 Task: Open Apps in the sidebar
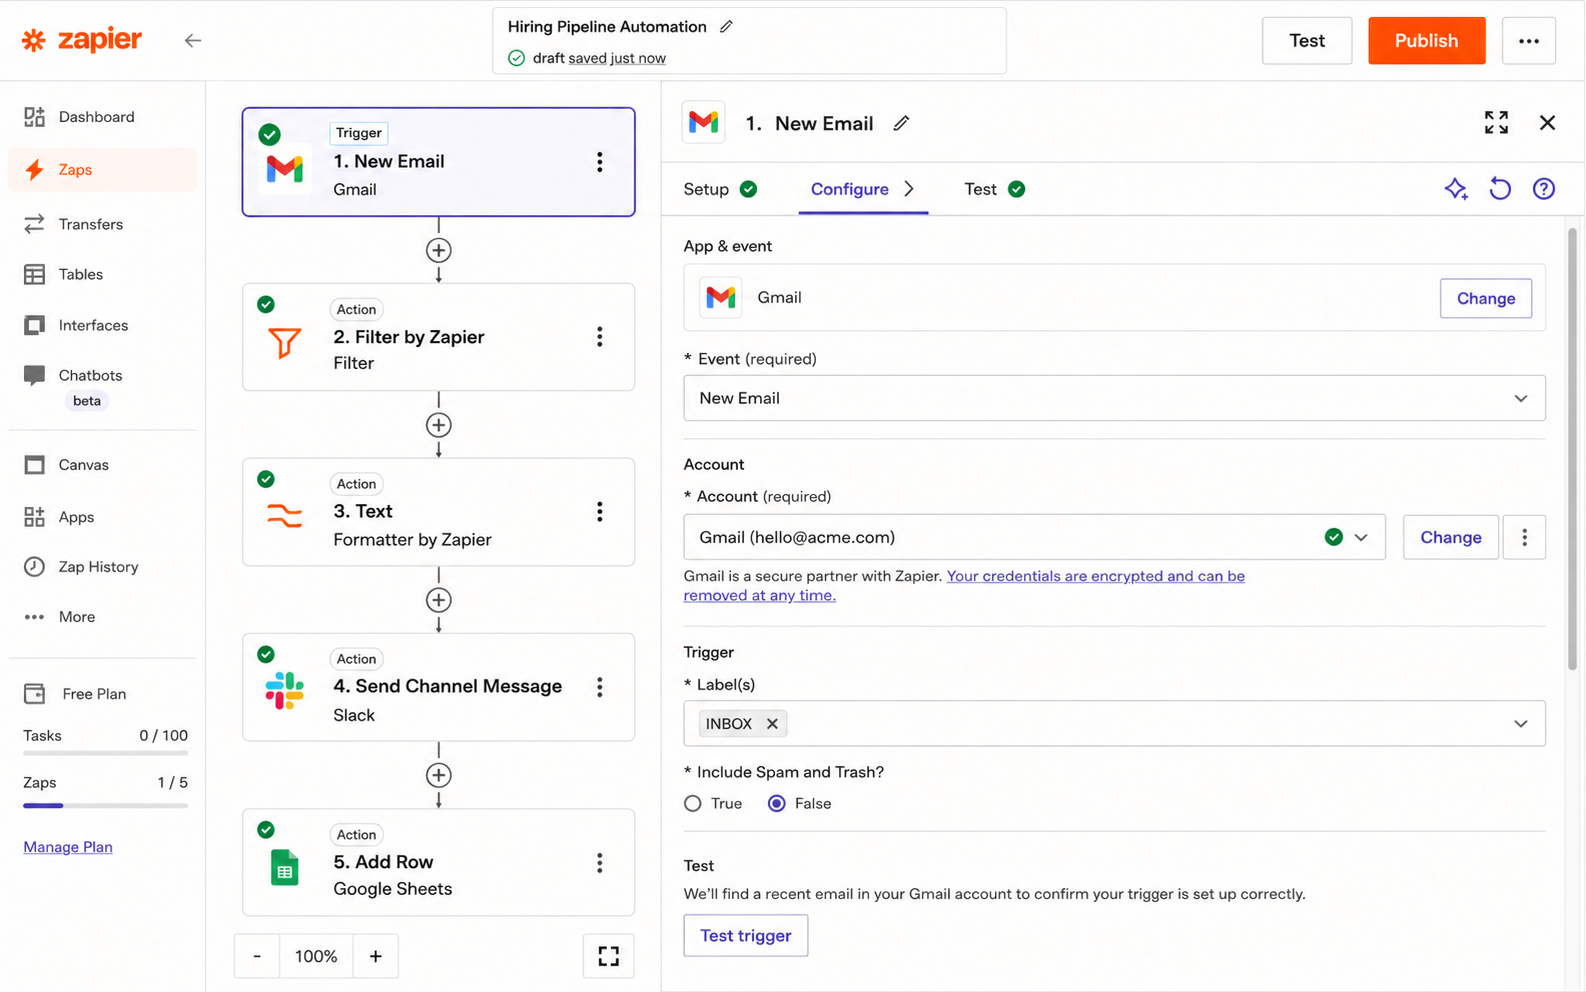pyautogui.click(x=102, y=517)
